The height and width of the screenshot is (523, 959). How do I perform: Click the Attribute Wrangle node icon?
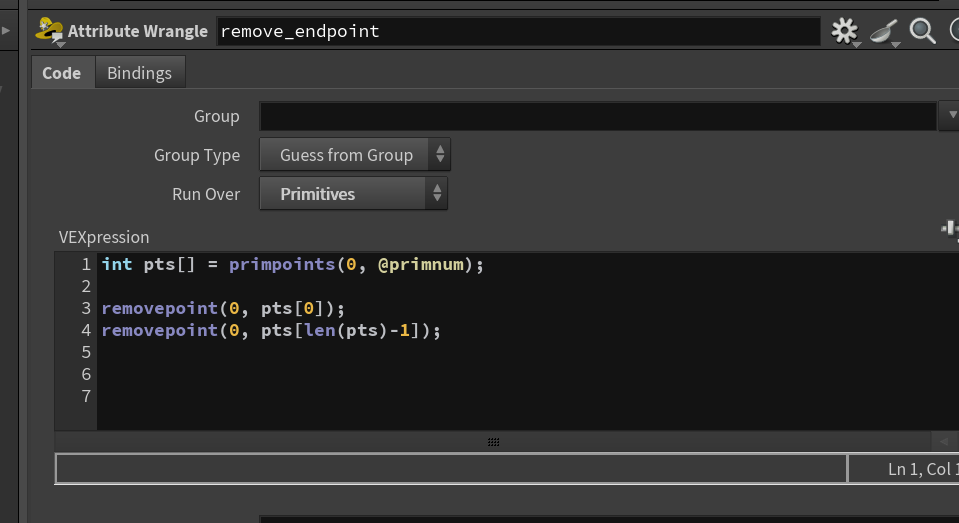click(x=50, y=31)
